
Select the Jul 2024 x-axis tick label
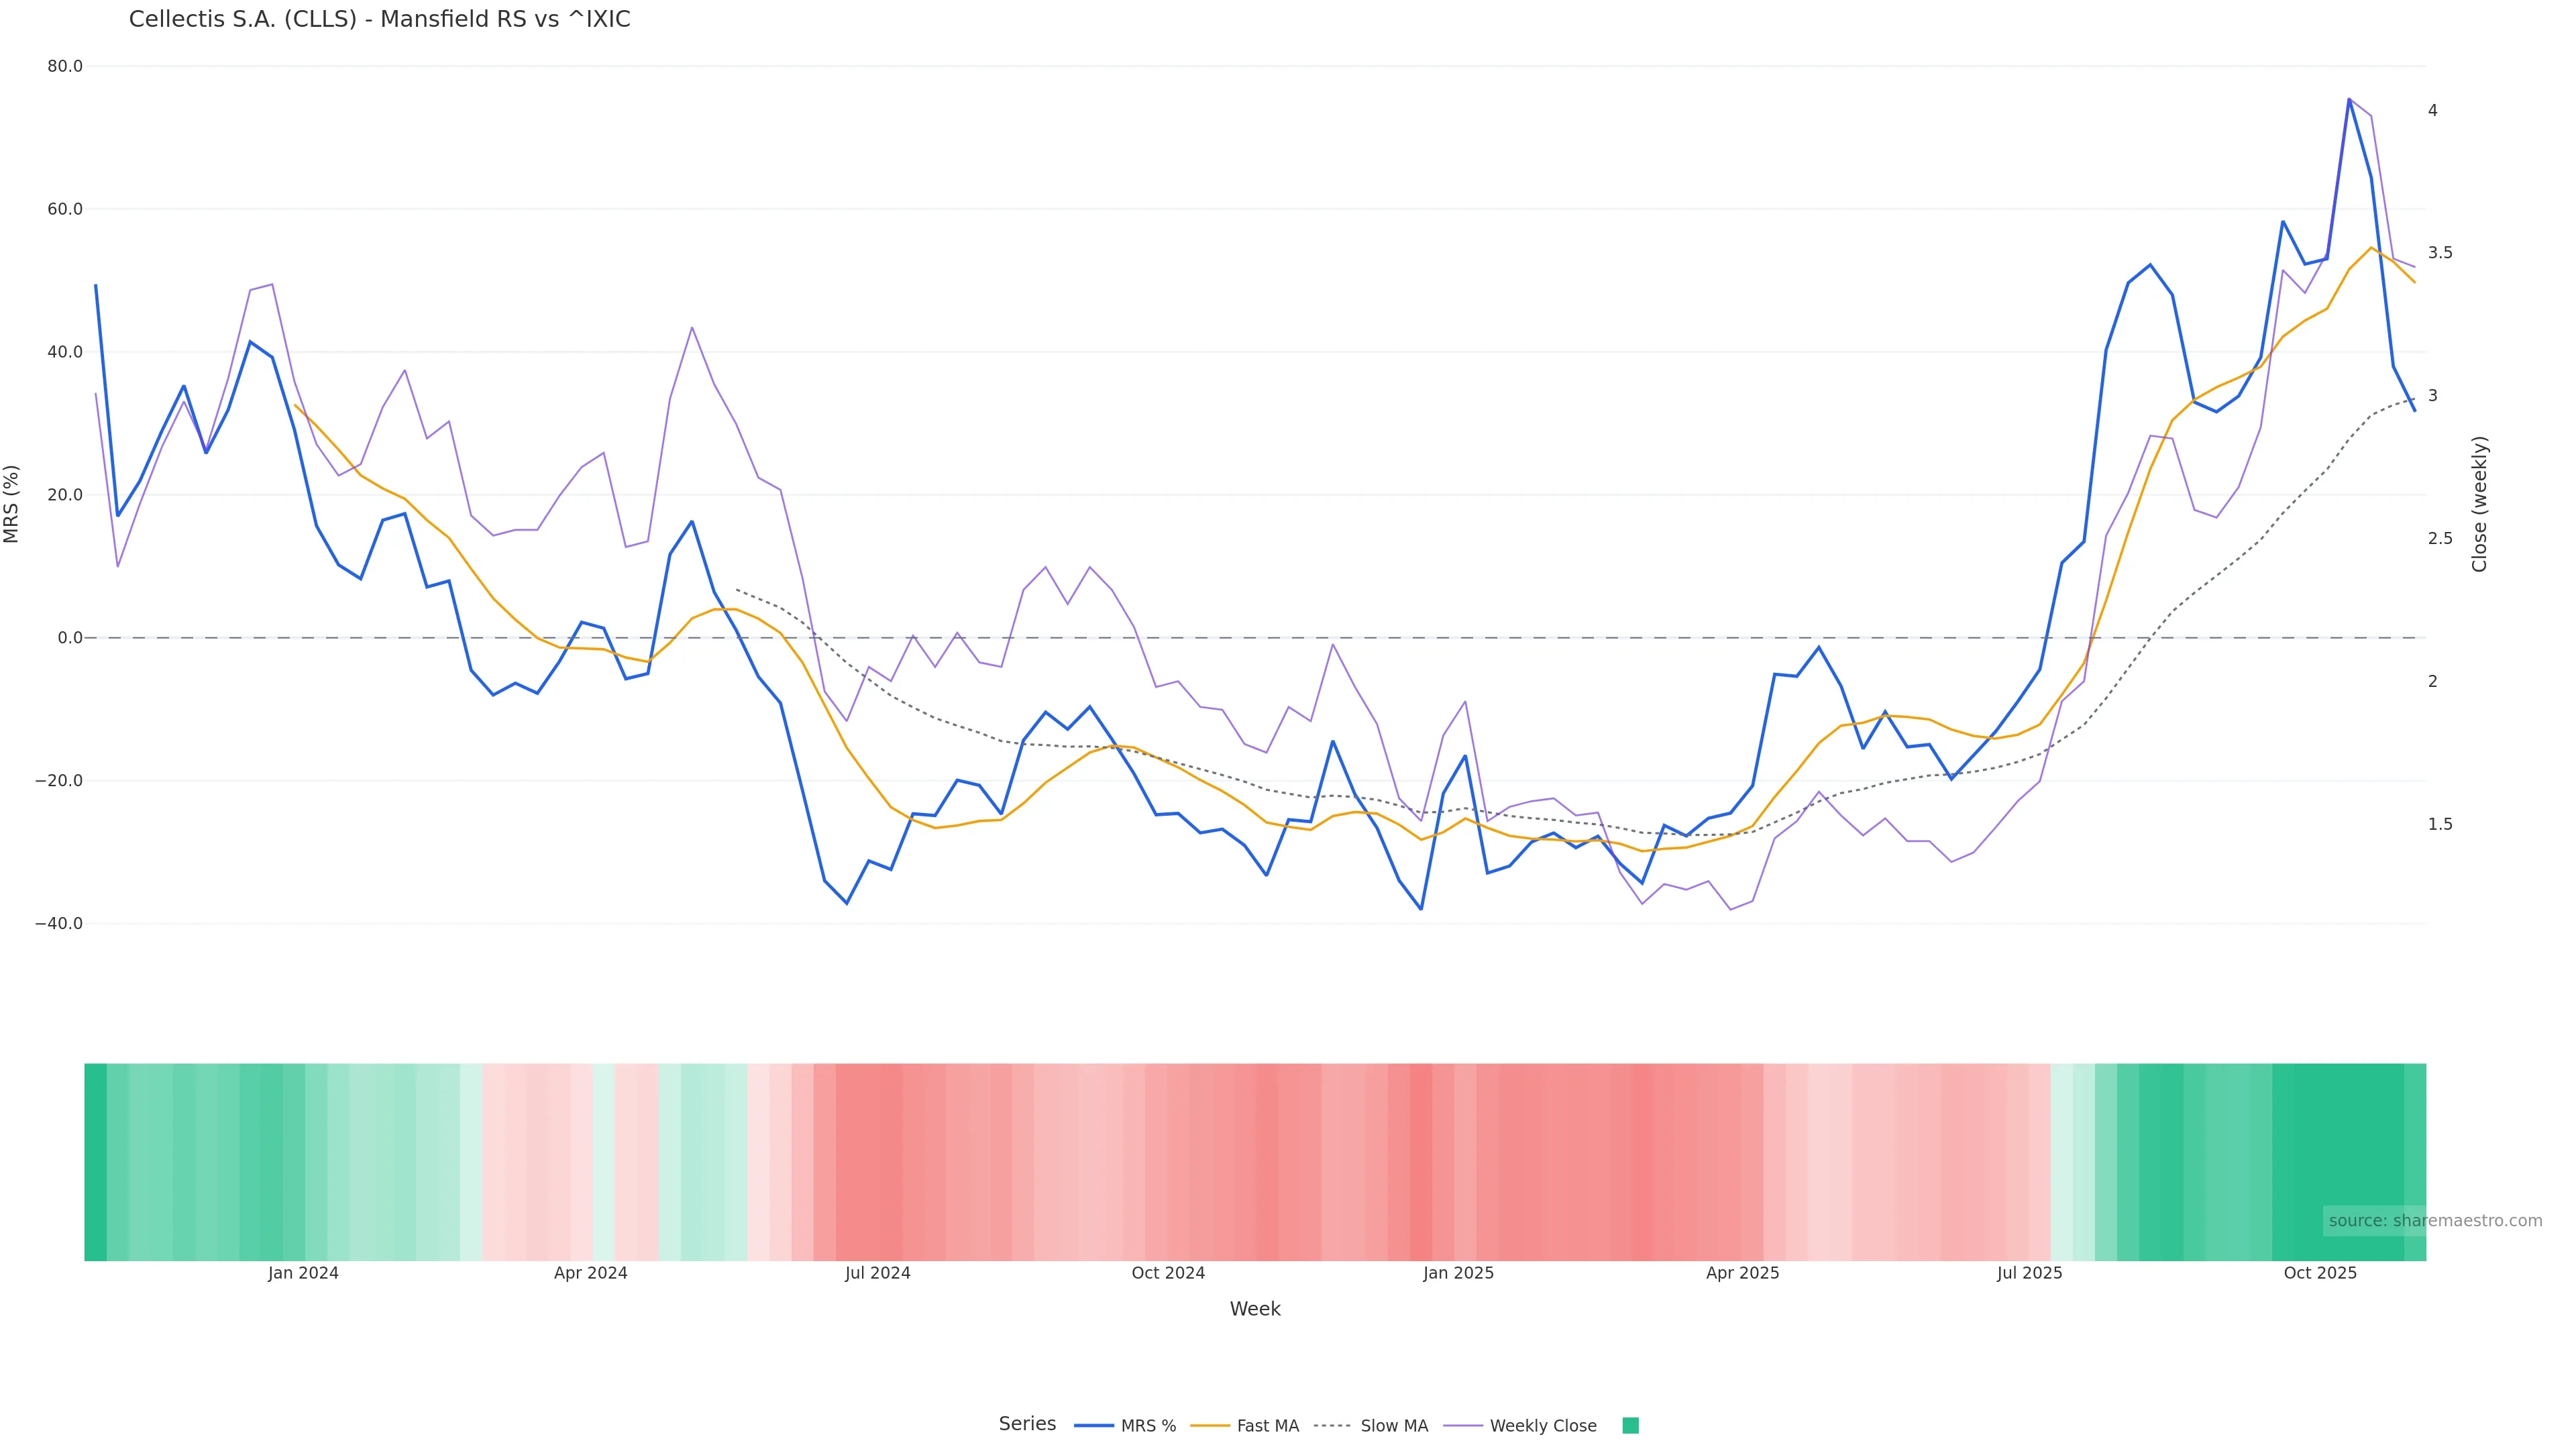(877, 1274)
